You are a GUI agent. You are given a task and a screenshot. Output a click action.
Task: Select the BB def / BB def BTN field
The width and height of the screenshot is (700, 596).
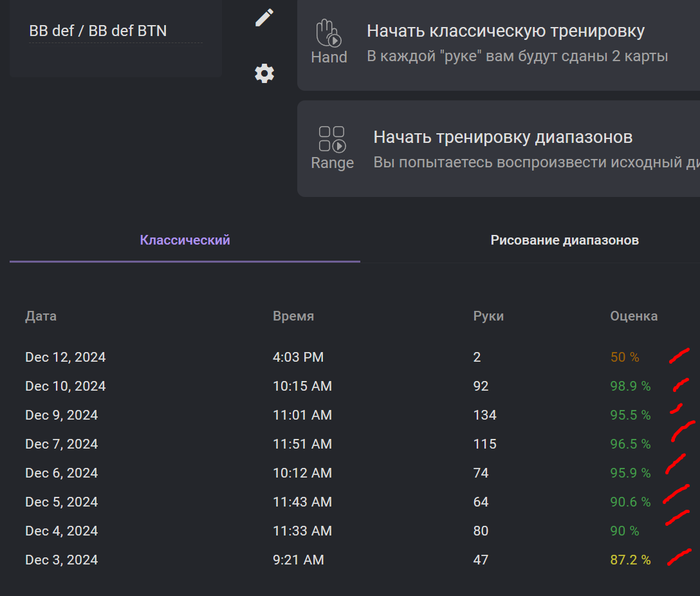pos(115,31)
